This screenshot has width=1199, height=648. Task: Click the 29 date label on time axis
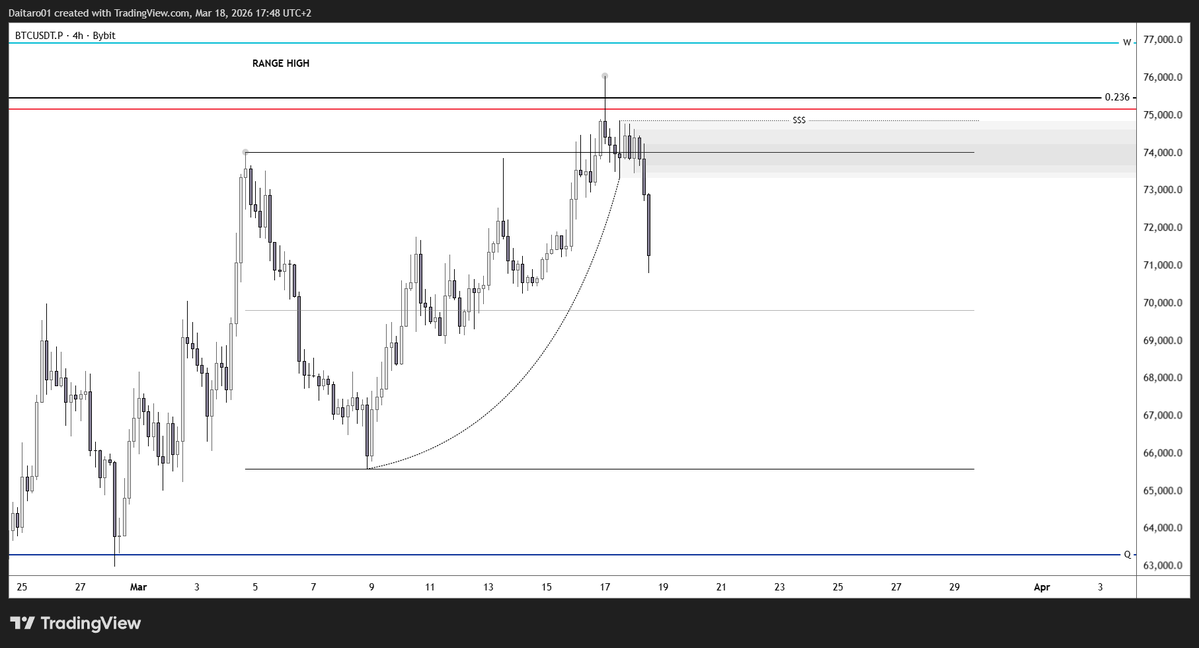click(x=954, y=588)
